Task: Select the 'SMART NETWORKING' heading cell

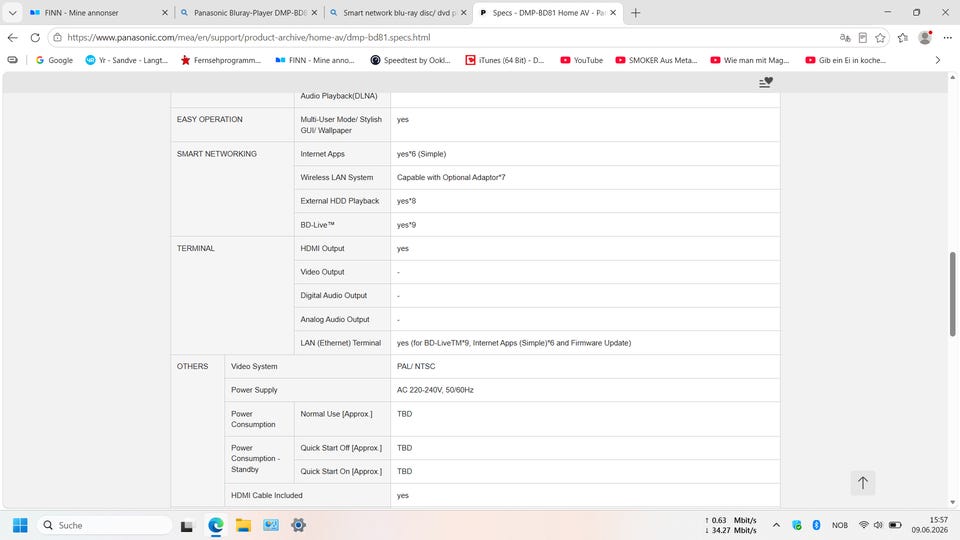Action: [232, 189]
